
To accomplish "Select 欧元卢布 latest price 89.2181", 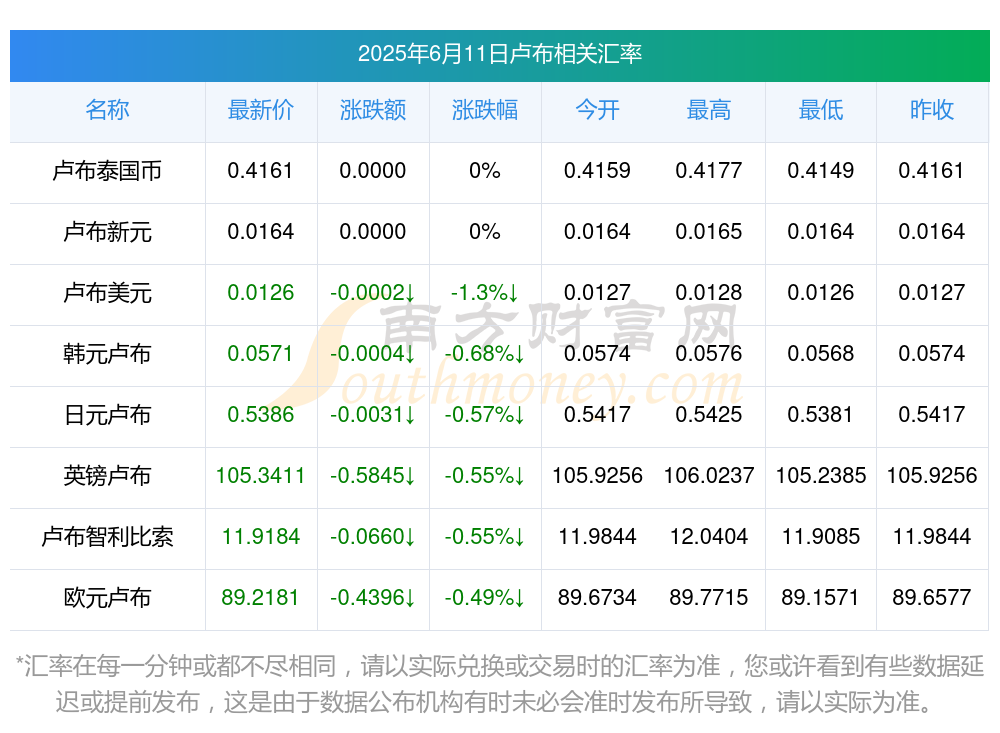I will [260, 597].
